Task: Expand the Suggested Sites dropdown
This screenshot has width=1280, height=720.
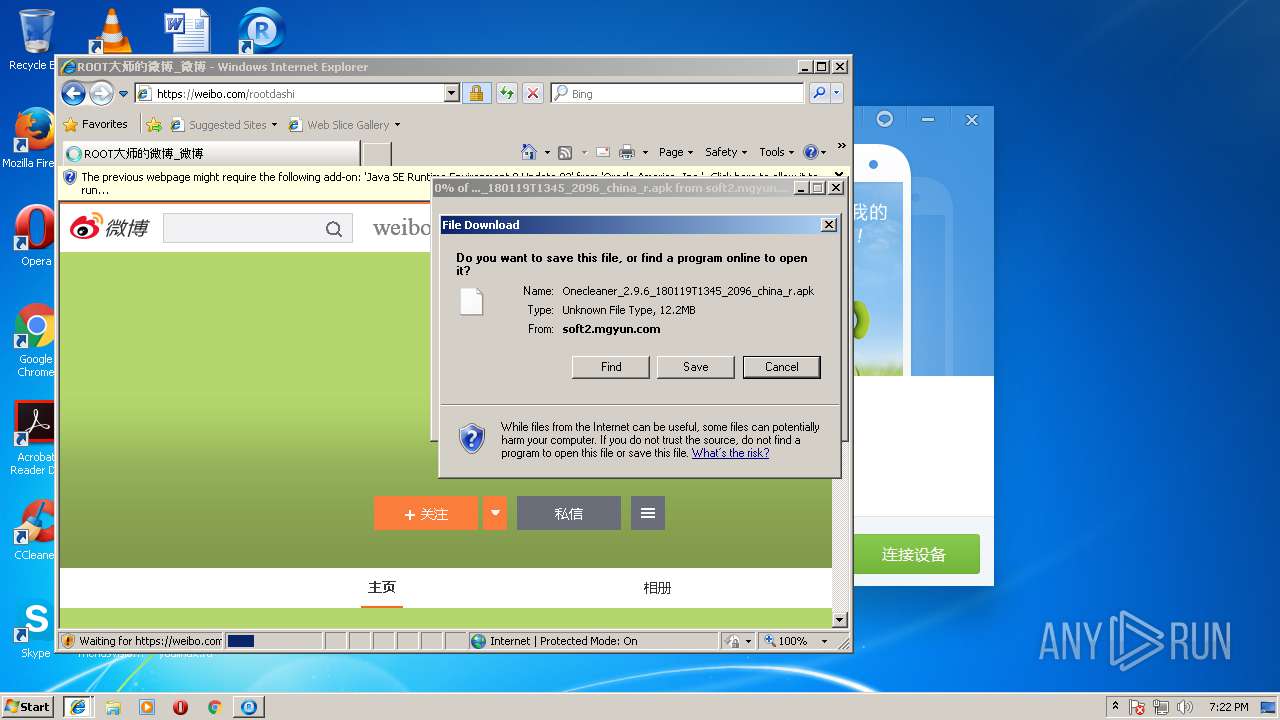Action: click(274, 125)
